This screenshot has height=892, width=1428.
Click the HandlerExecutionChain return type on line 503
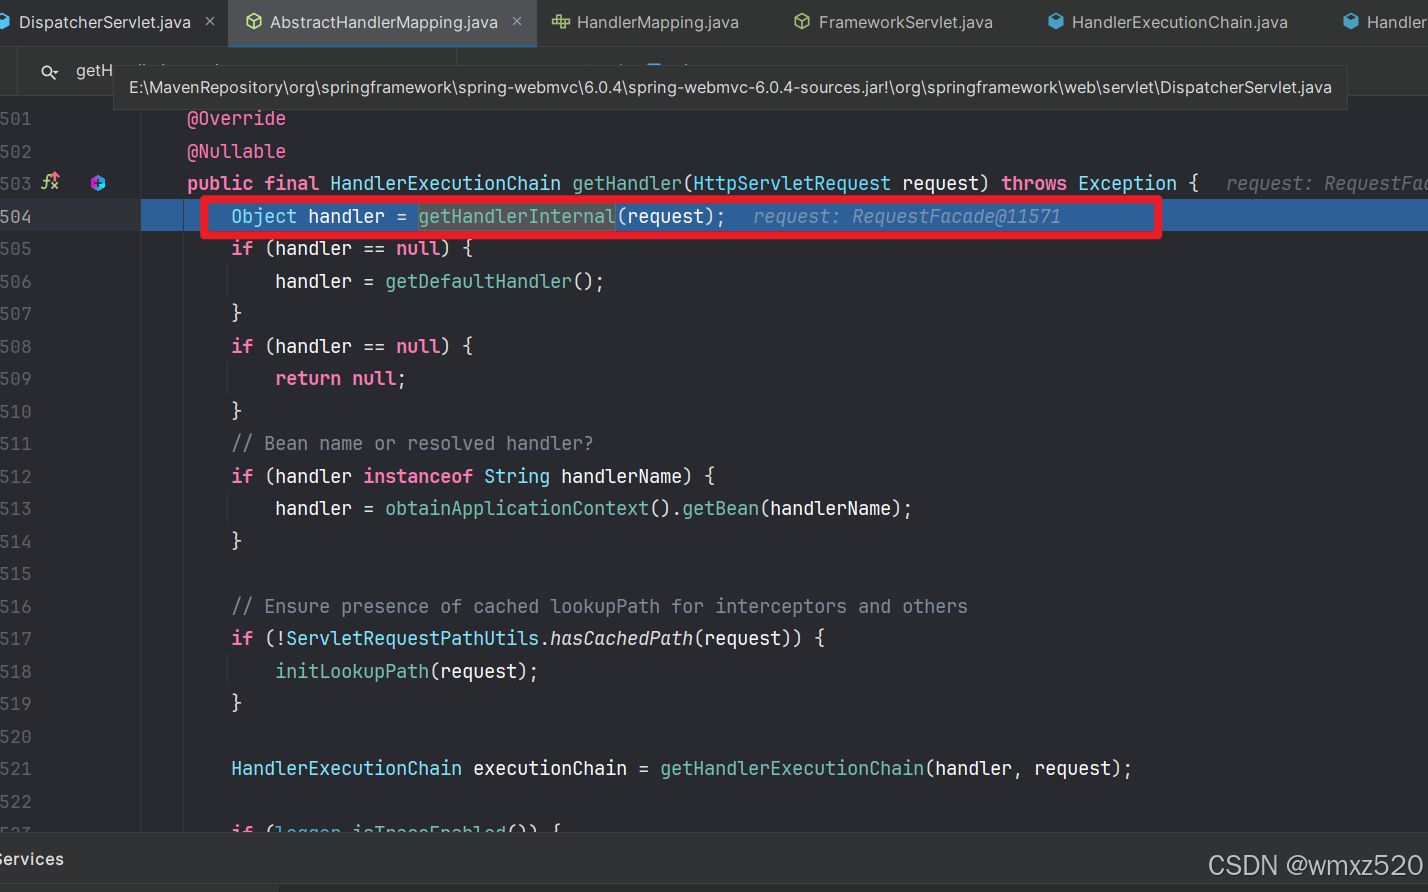(x=445, y=183)
